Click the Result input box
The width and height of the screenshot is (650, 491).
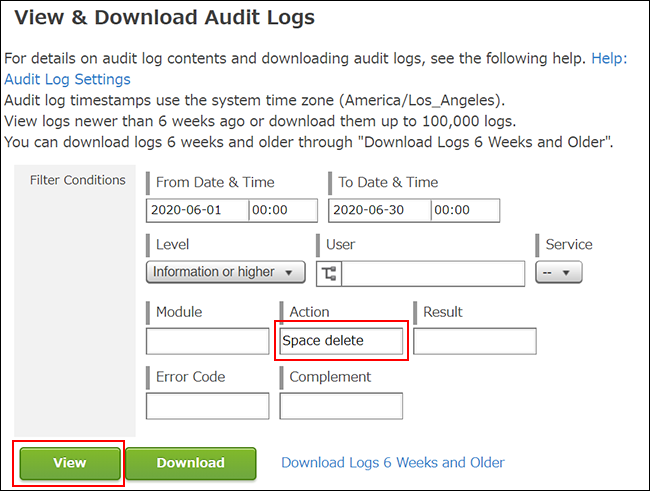475,341
